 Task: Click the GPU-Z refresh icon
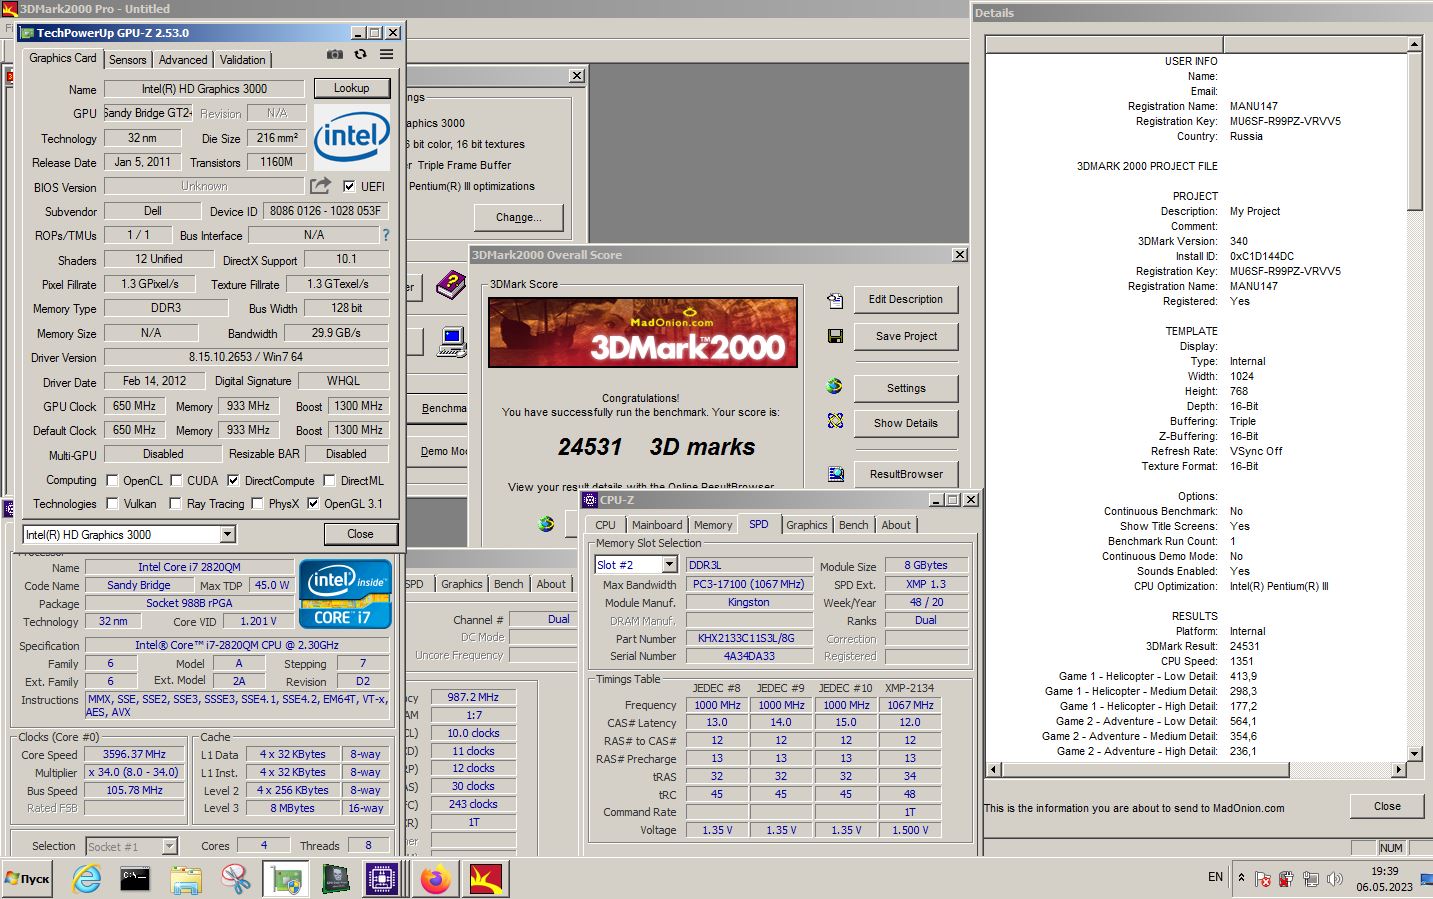point(360,55)
